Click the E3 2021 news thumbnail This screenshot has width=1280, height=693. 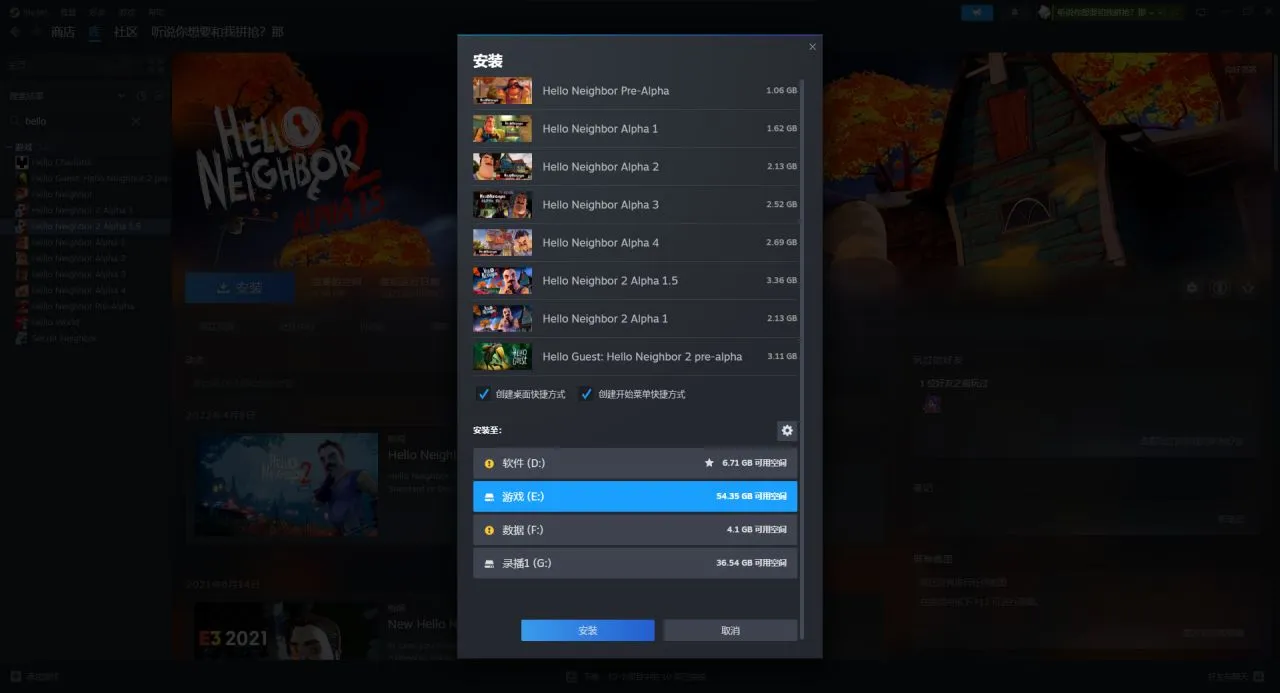(x=286, y=631)
